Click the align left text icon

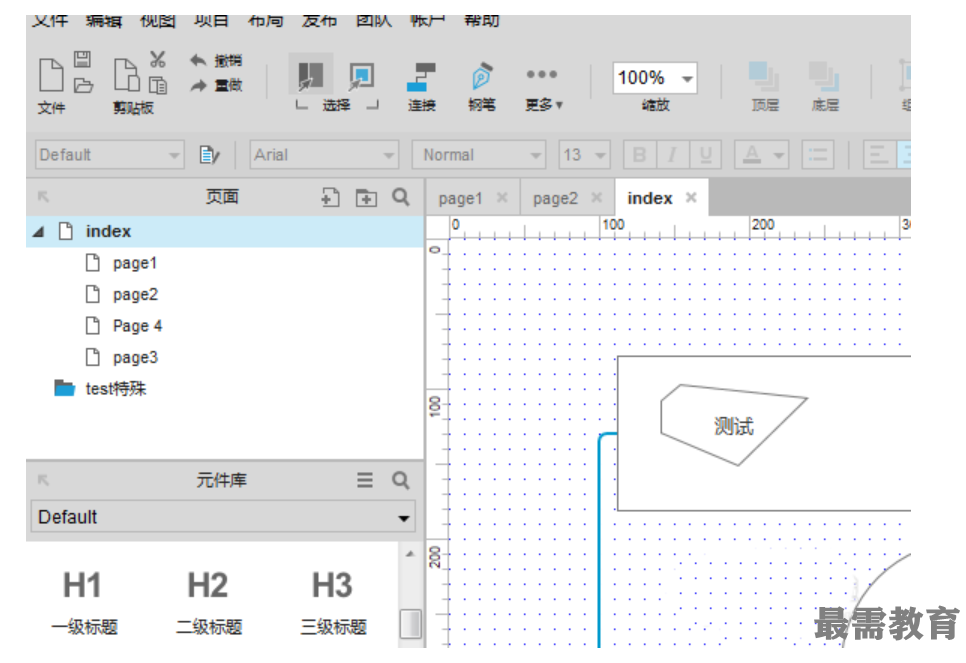(x=879, y=155)
